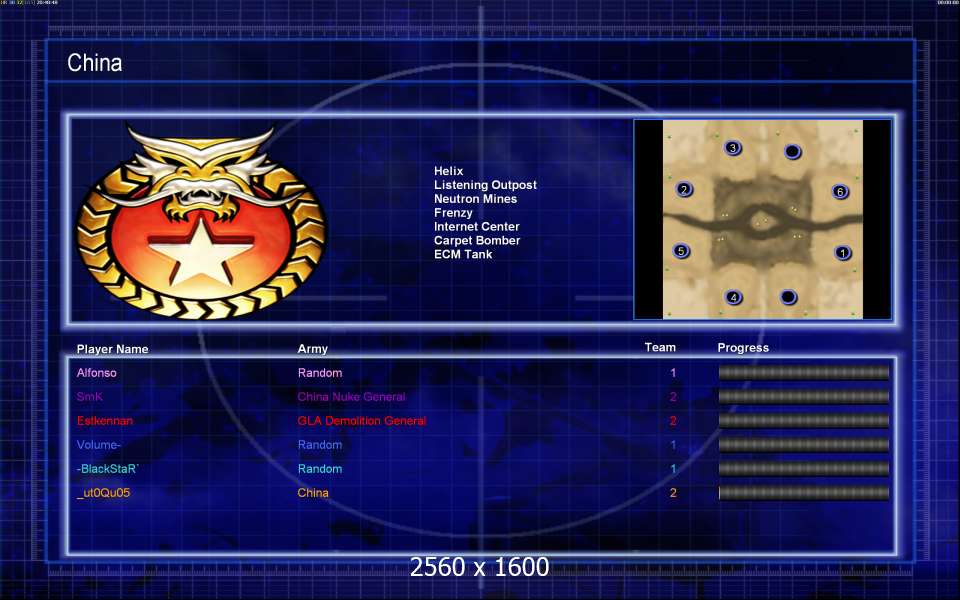Click the empty start marker beside position 4

789,297
